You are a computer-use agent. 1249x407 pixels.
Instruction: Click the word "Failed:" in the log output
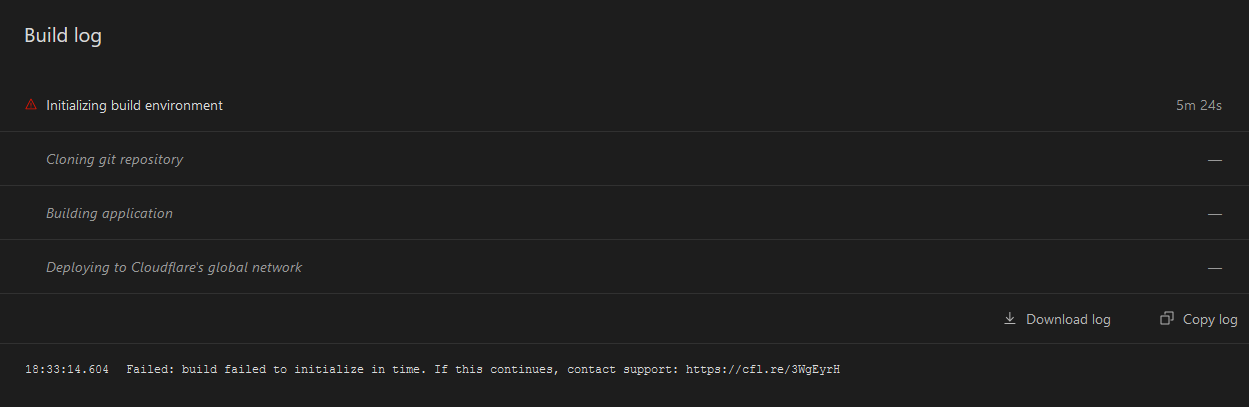click(x=150, y=369)
